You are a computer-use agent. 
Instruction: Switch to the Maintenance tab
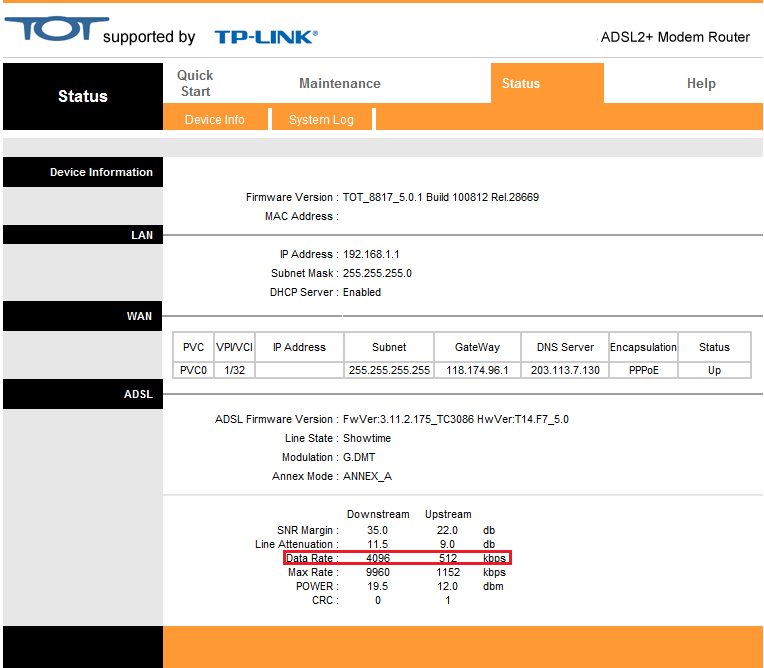coord(340,83)
